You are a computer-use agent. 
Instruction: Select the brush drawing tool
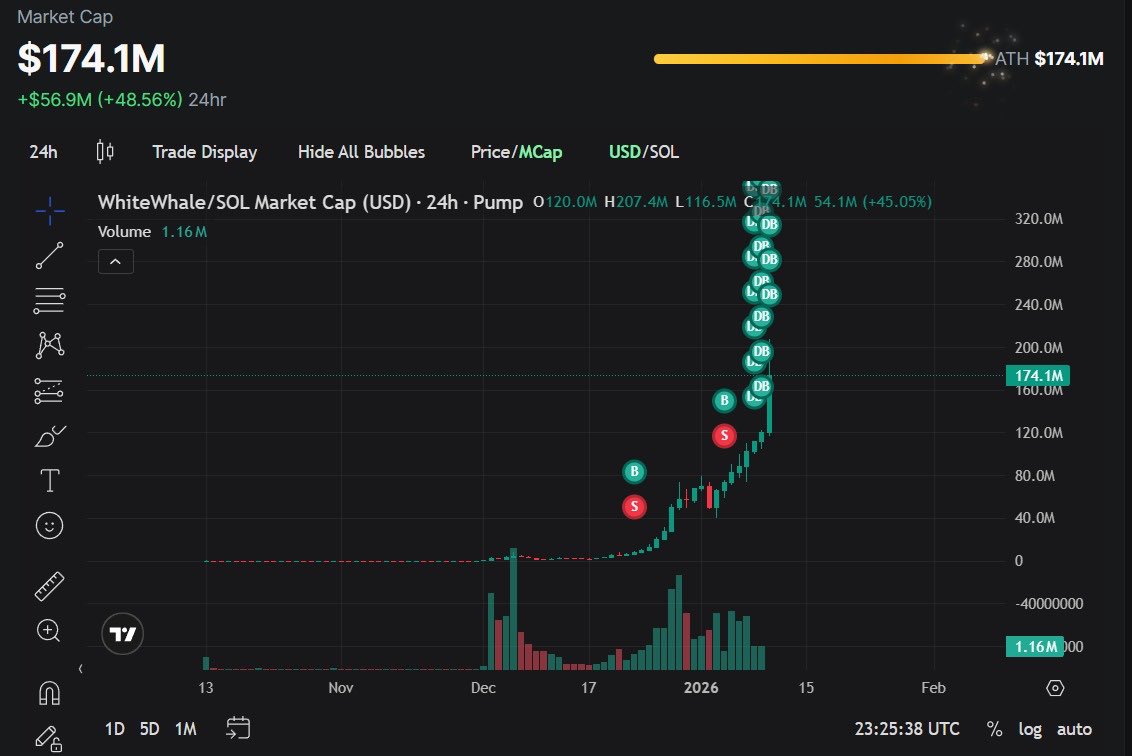[50, 435]
